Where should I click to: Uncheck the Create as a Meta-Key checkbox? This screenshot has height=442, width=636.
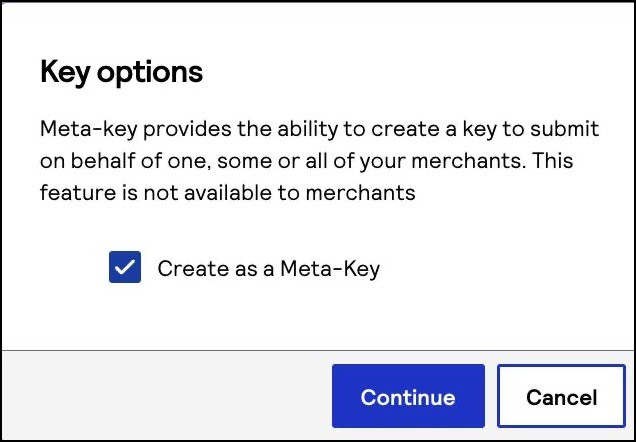tap(125, 268)
